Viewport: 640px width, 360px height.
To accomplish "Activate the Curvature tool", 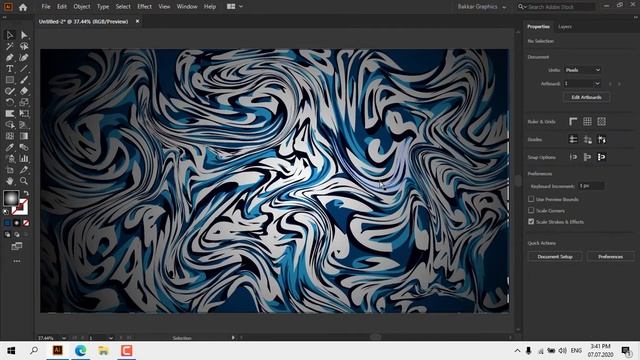I will pyautogui.click(x=24, y=58).
